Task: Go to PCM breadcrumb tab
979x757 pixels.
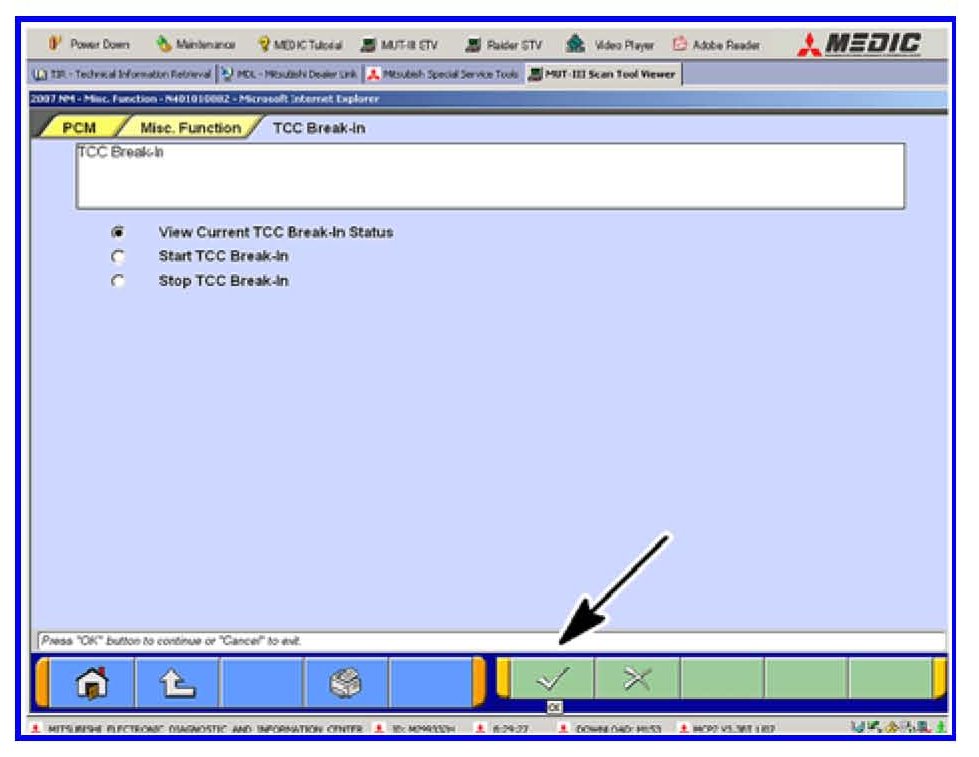Action: click(79, 128)
